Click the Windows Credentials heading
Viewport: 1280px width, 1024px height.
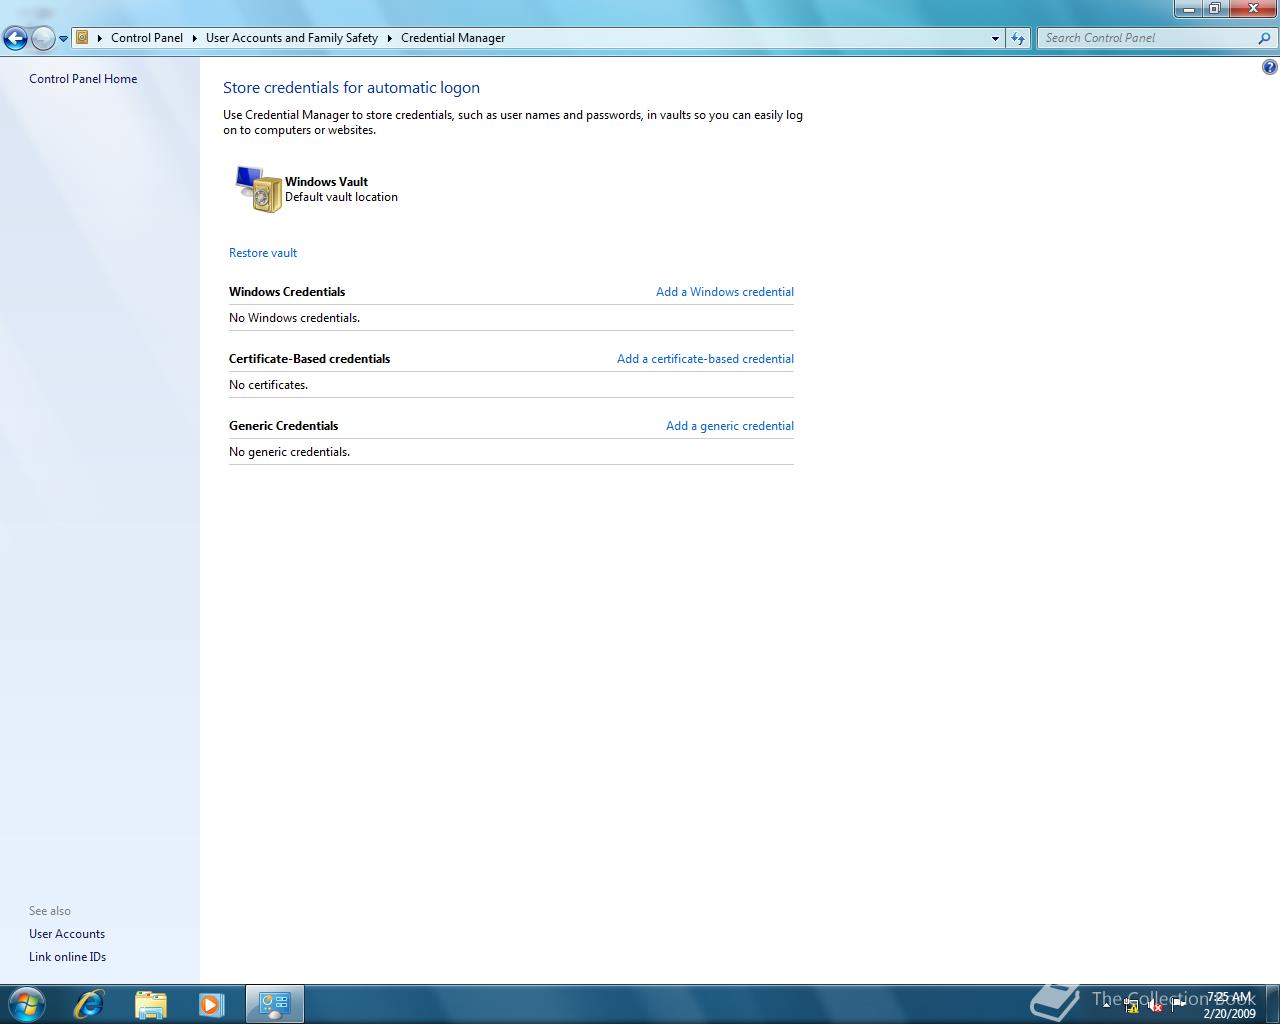click(x=287, y=292)
